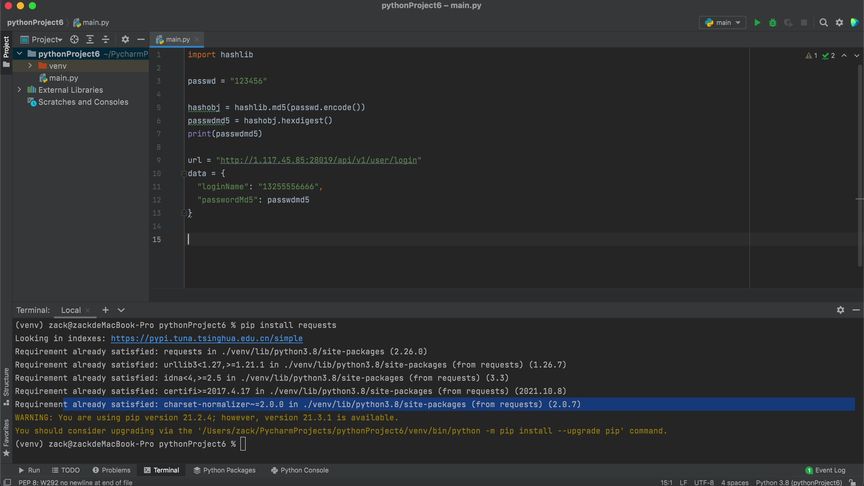Toggle the Structure tool window

pyautogui.click(x=6, y=383)
